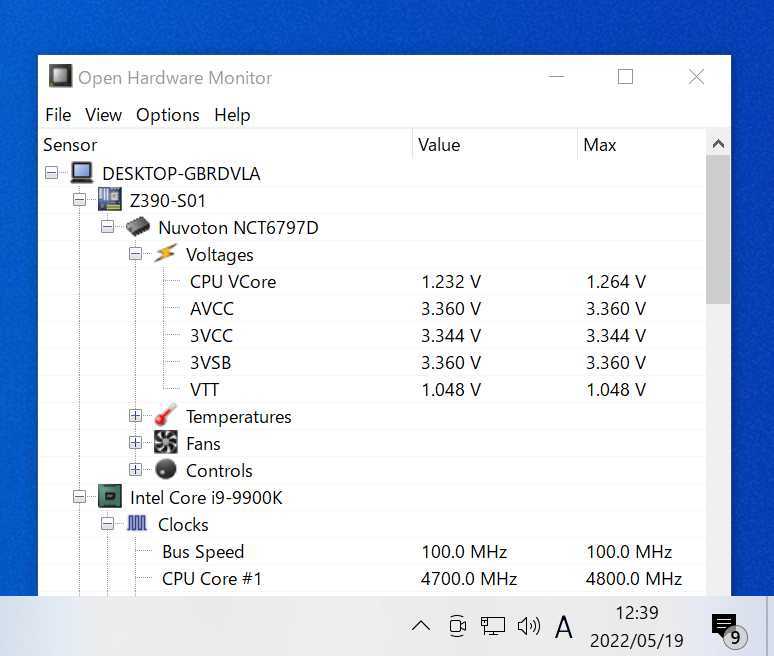Open the Help menu
The height and width of the screenshot is (656, 774).
point(232,115)
